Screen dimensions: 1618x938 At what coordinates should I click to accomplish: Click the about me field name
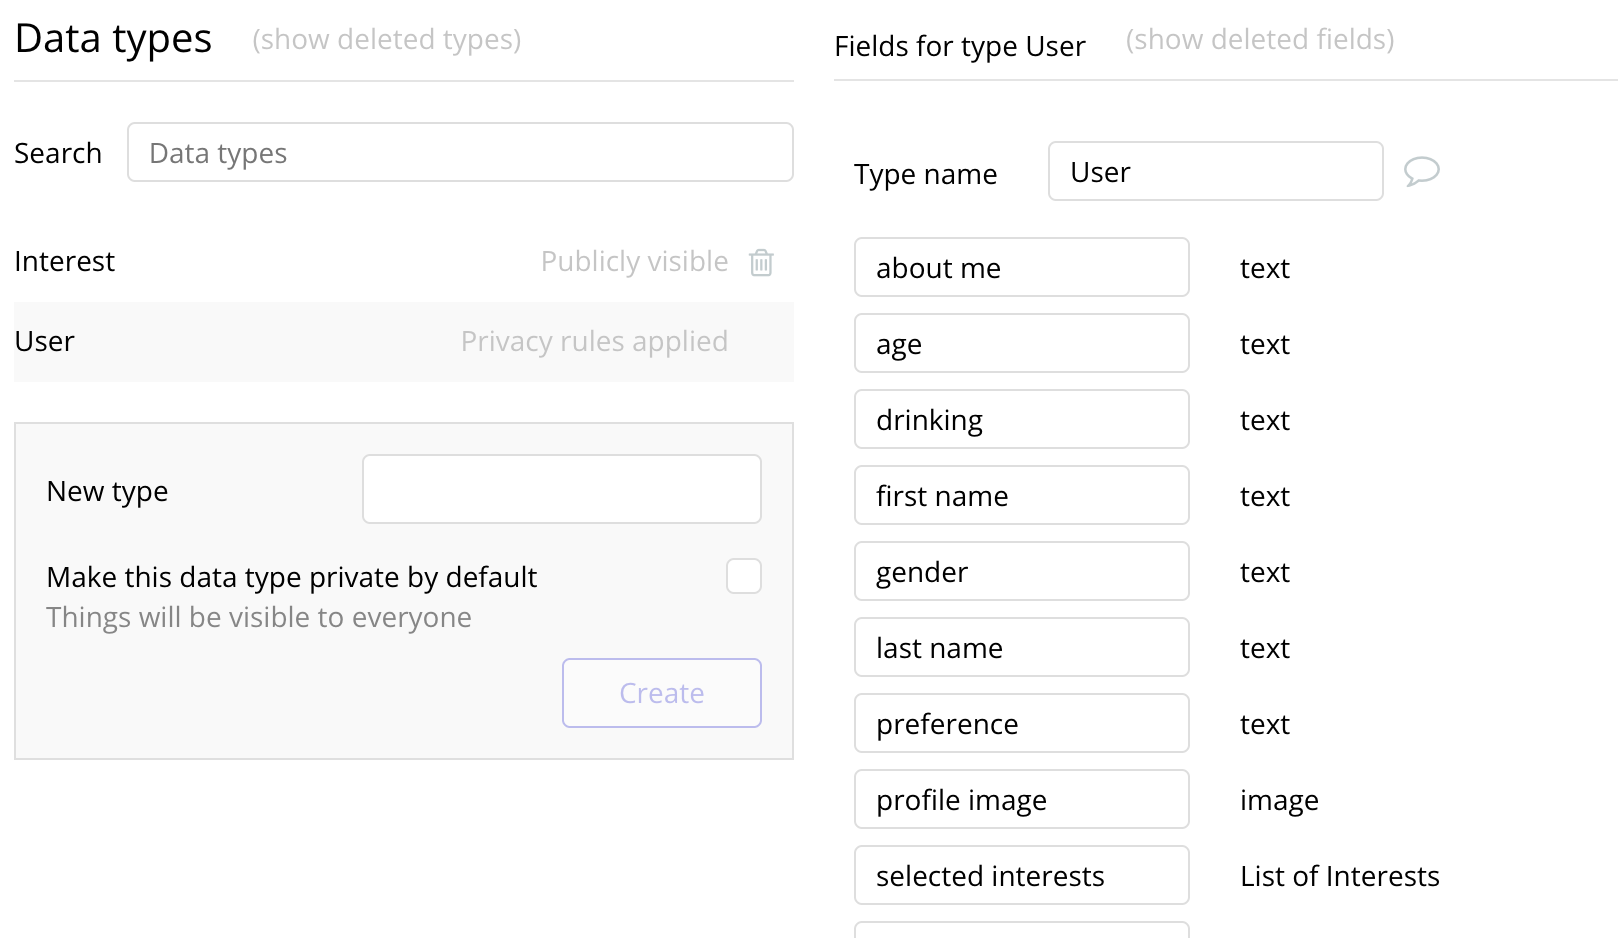tap(1021, 268)
